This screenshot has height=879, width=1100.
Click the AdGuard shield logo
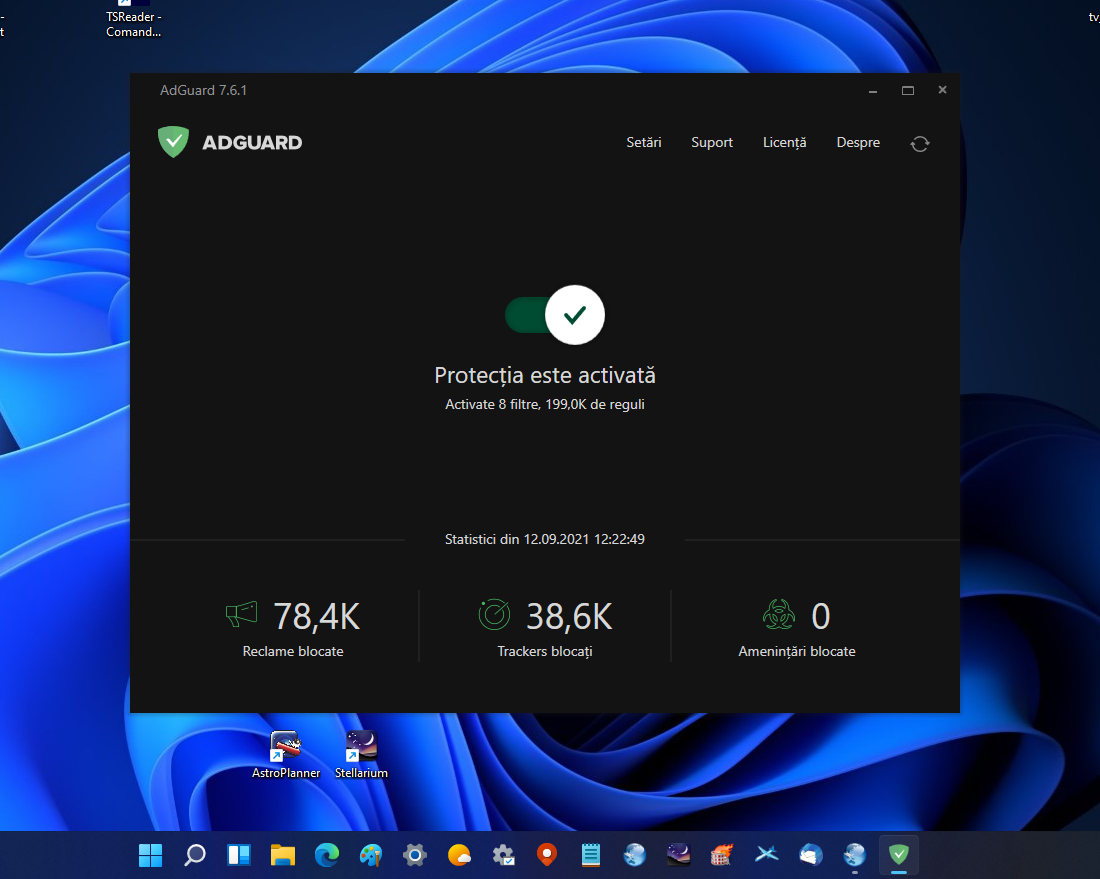[173, 142]
